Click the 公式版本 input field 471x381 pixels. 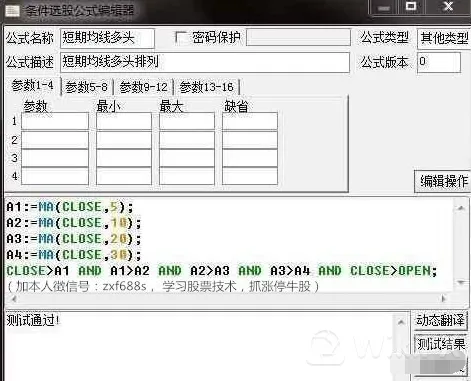439,62
